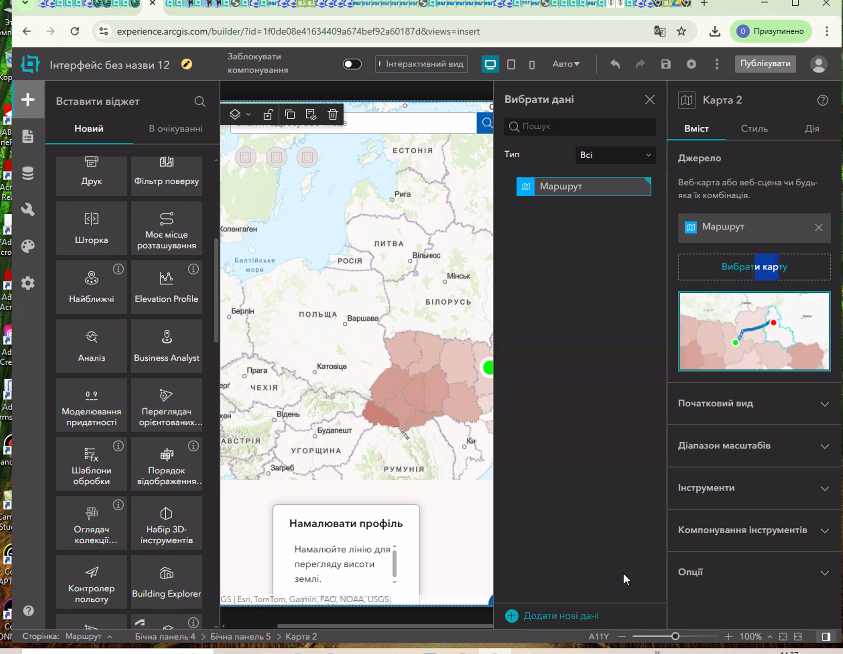Click the Додати нові дані link
The height and width of the screenshot is (654, 843).
[560, 616]
